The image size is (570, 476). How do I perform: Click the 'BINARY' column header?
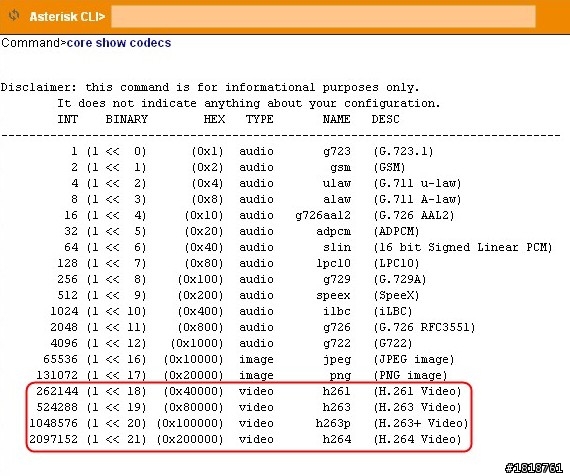(x=127, y=119)
